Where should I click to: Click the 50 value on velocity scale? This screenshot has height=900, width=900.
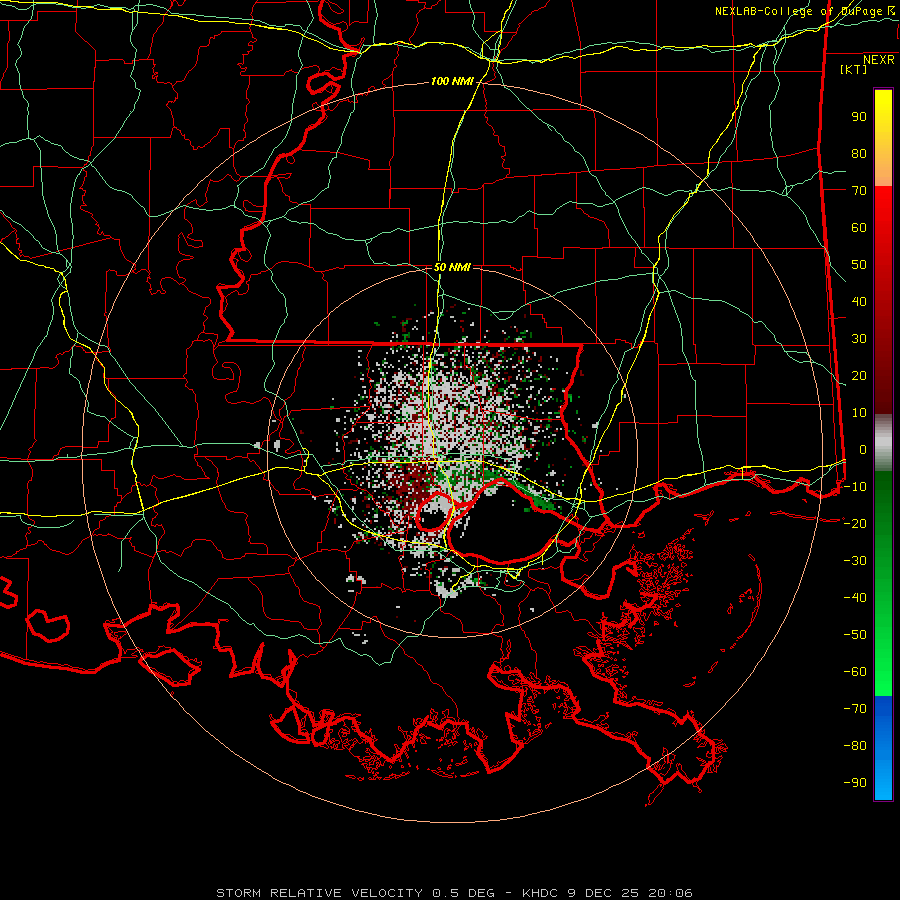click(859, 265)
